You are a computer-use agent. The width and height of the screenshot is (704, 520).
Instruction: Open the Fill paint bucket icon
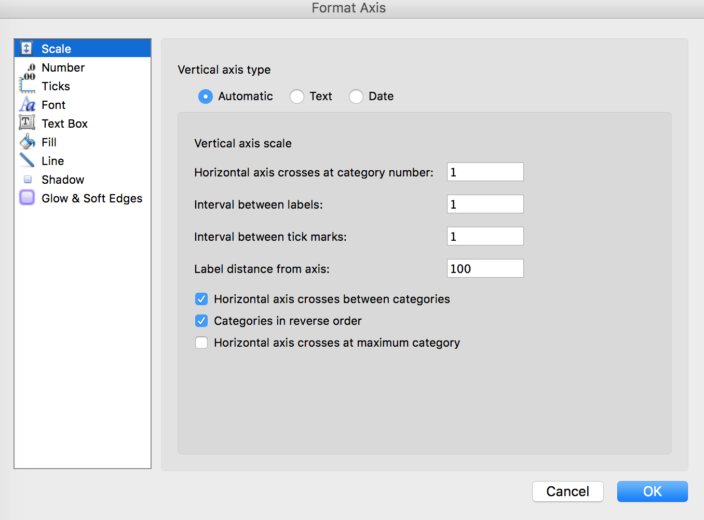27,141
